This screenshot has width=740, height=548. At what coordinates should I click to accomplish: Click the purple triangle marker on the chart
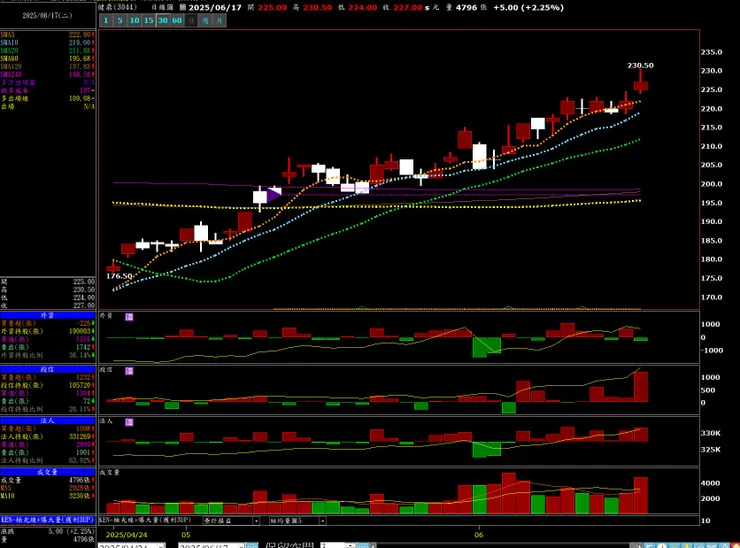pos(274,195)
